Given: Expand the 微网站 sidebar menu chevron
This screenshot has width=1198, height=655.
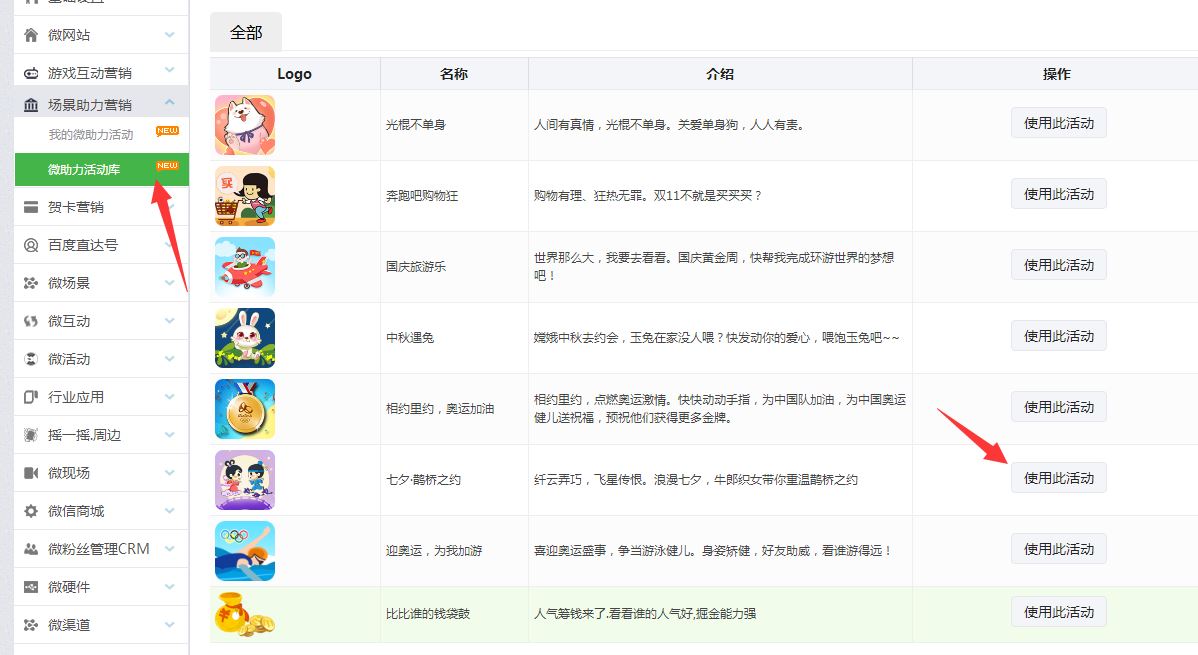Looking at the screenshot, I should (x=170, y=35).
